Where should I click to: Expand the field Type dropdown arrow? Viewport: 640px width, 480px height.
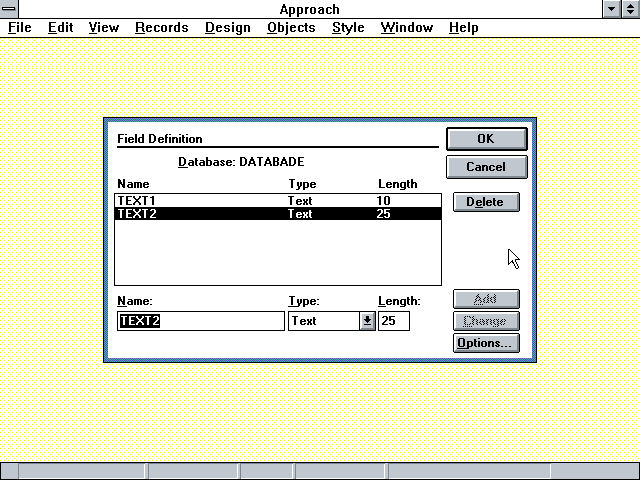tap(367, 321)
